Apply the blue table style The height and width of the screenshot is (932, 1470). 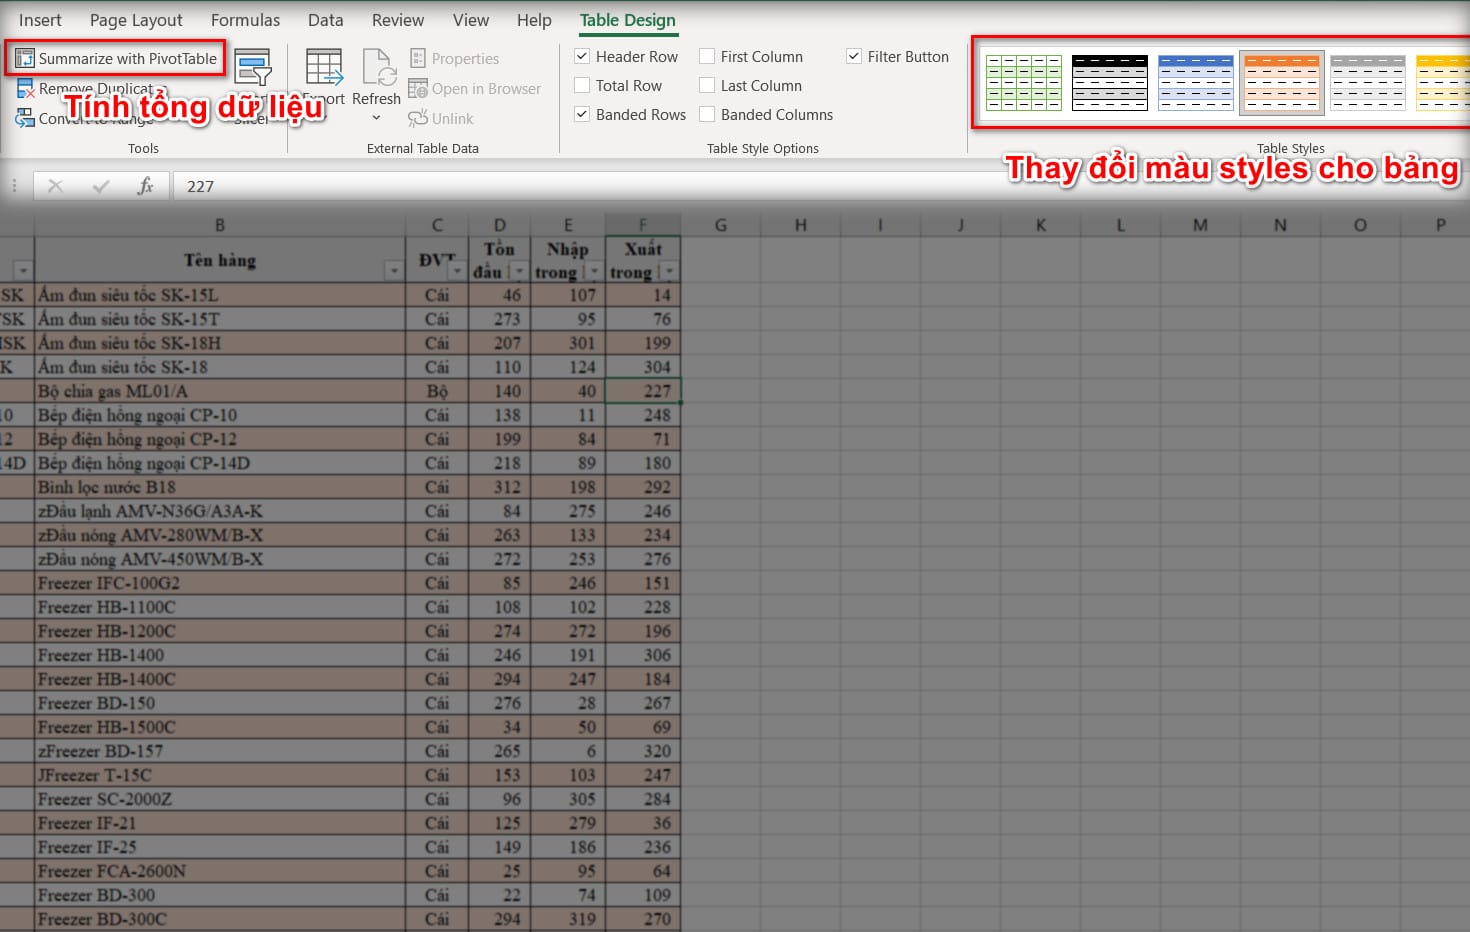click(1195, 83)
